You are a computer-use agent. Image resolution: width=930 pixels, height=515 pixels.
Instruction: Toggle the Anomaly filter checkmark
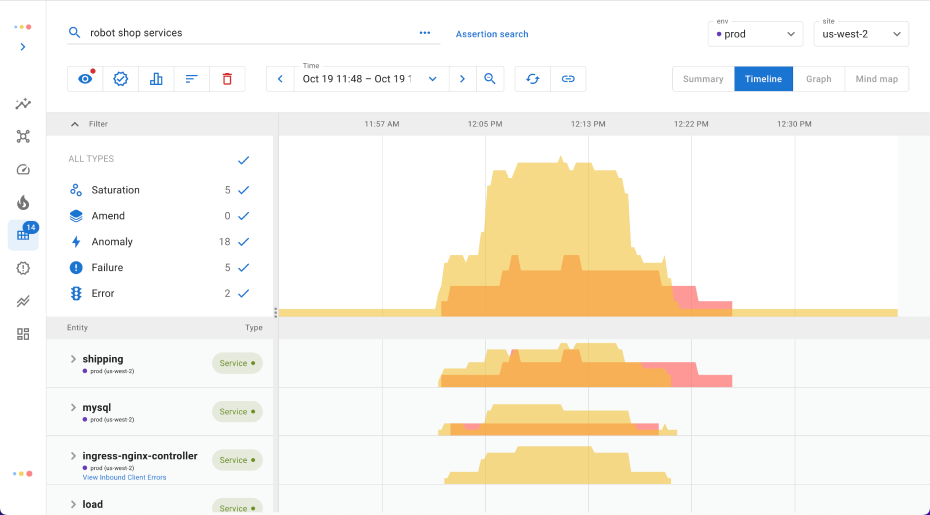(243, 242)
